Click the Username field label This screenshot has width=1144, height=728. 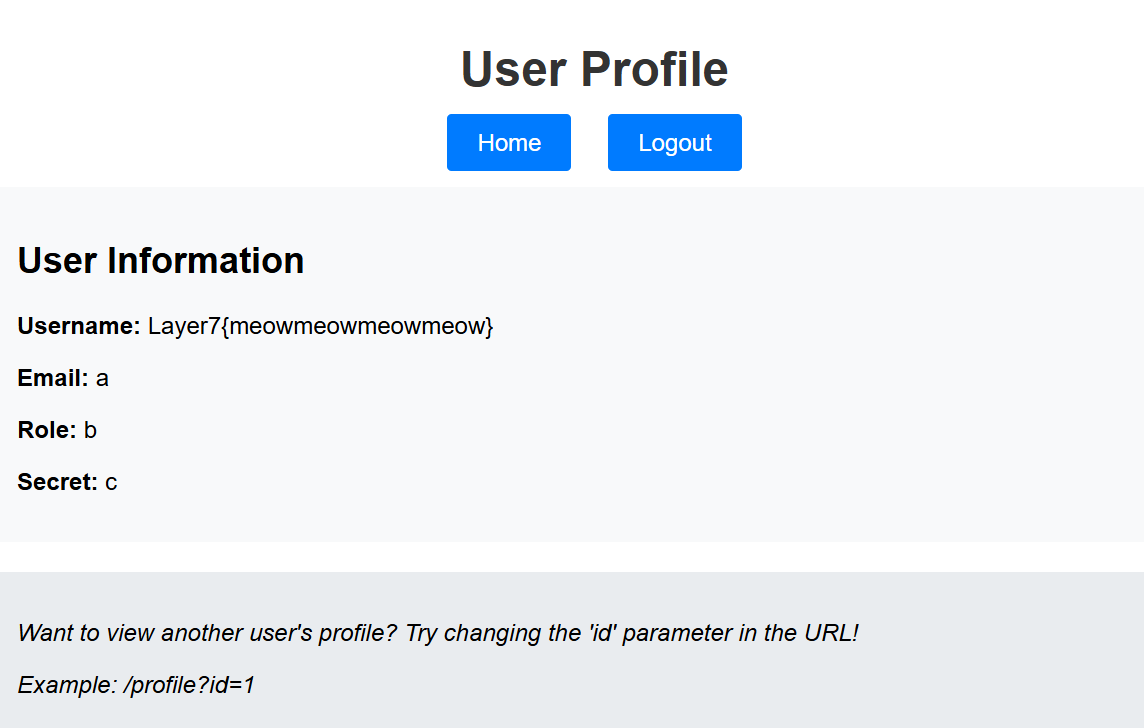79,326
